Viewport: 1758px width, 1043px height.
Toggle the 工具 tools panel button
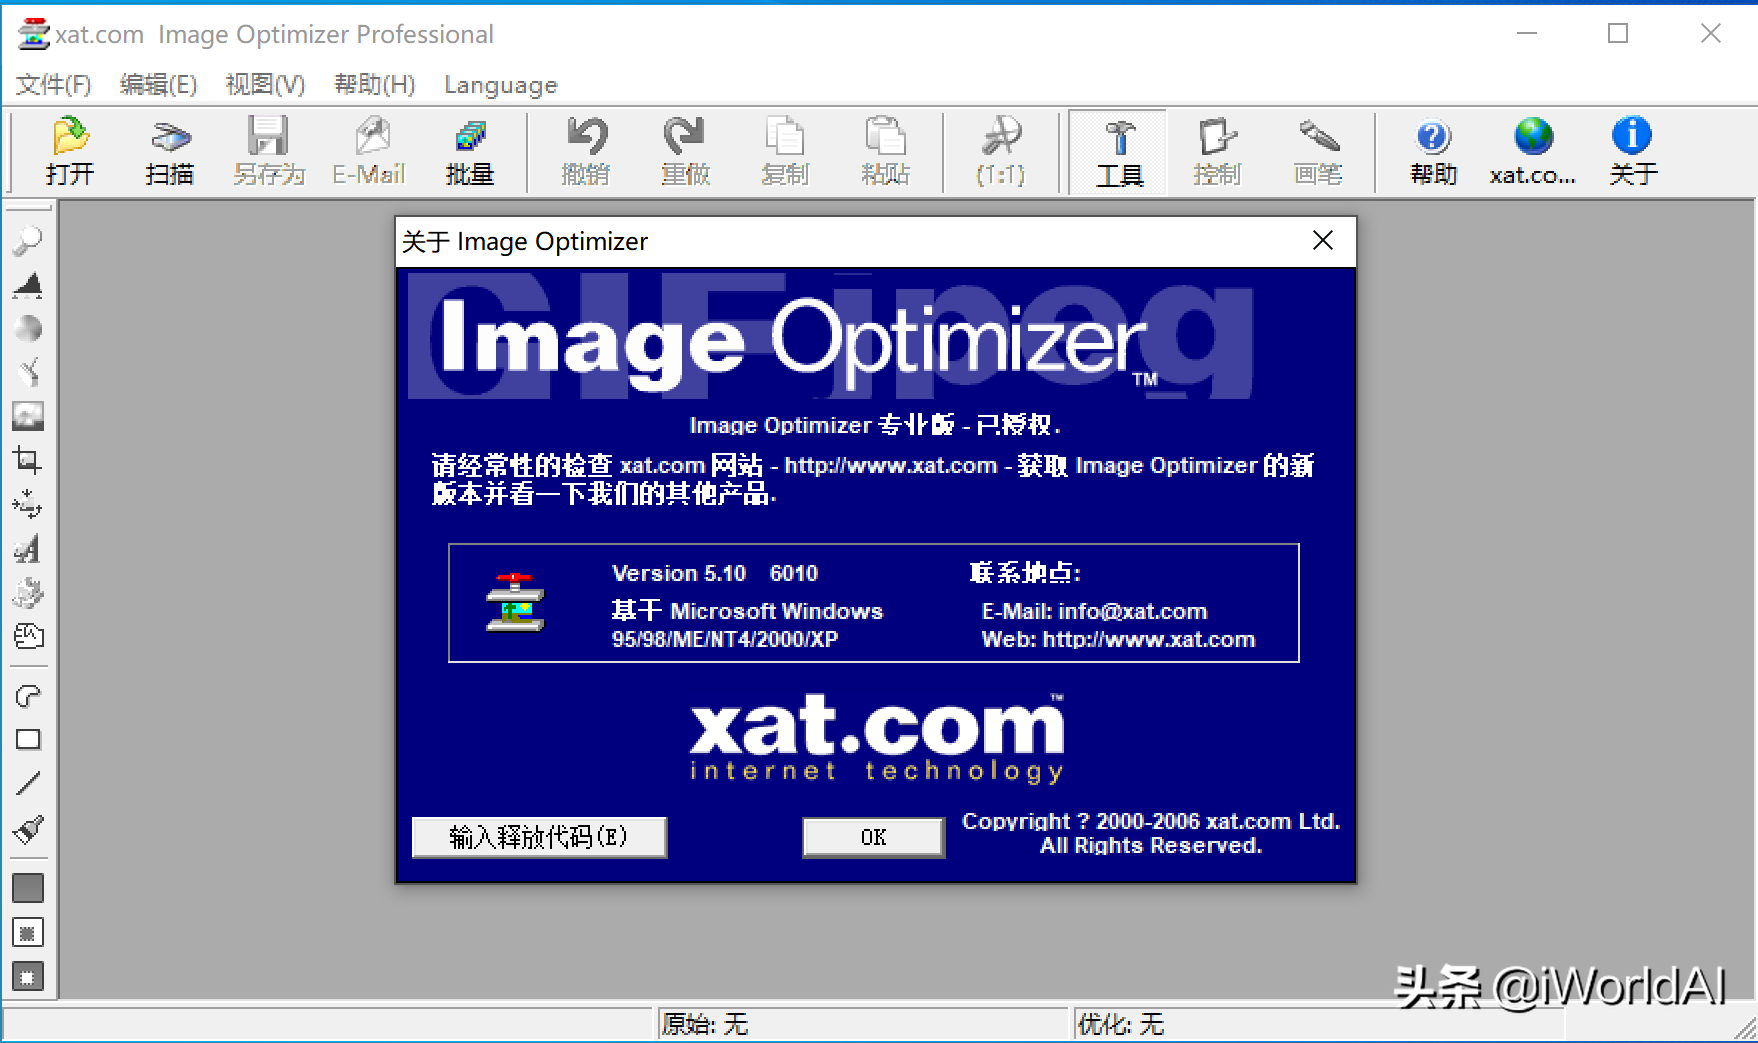pos(1118,152)
